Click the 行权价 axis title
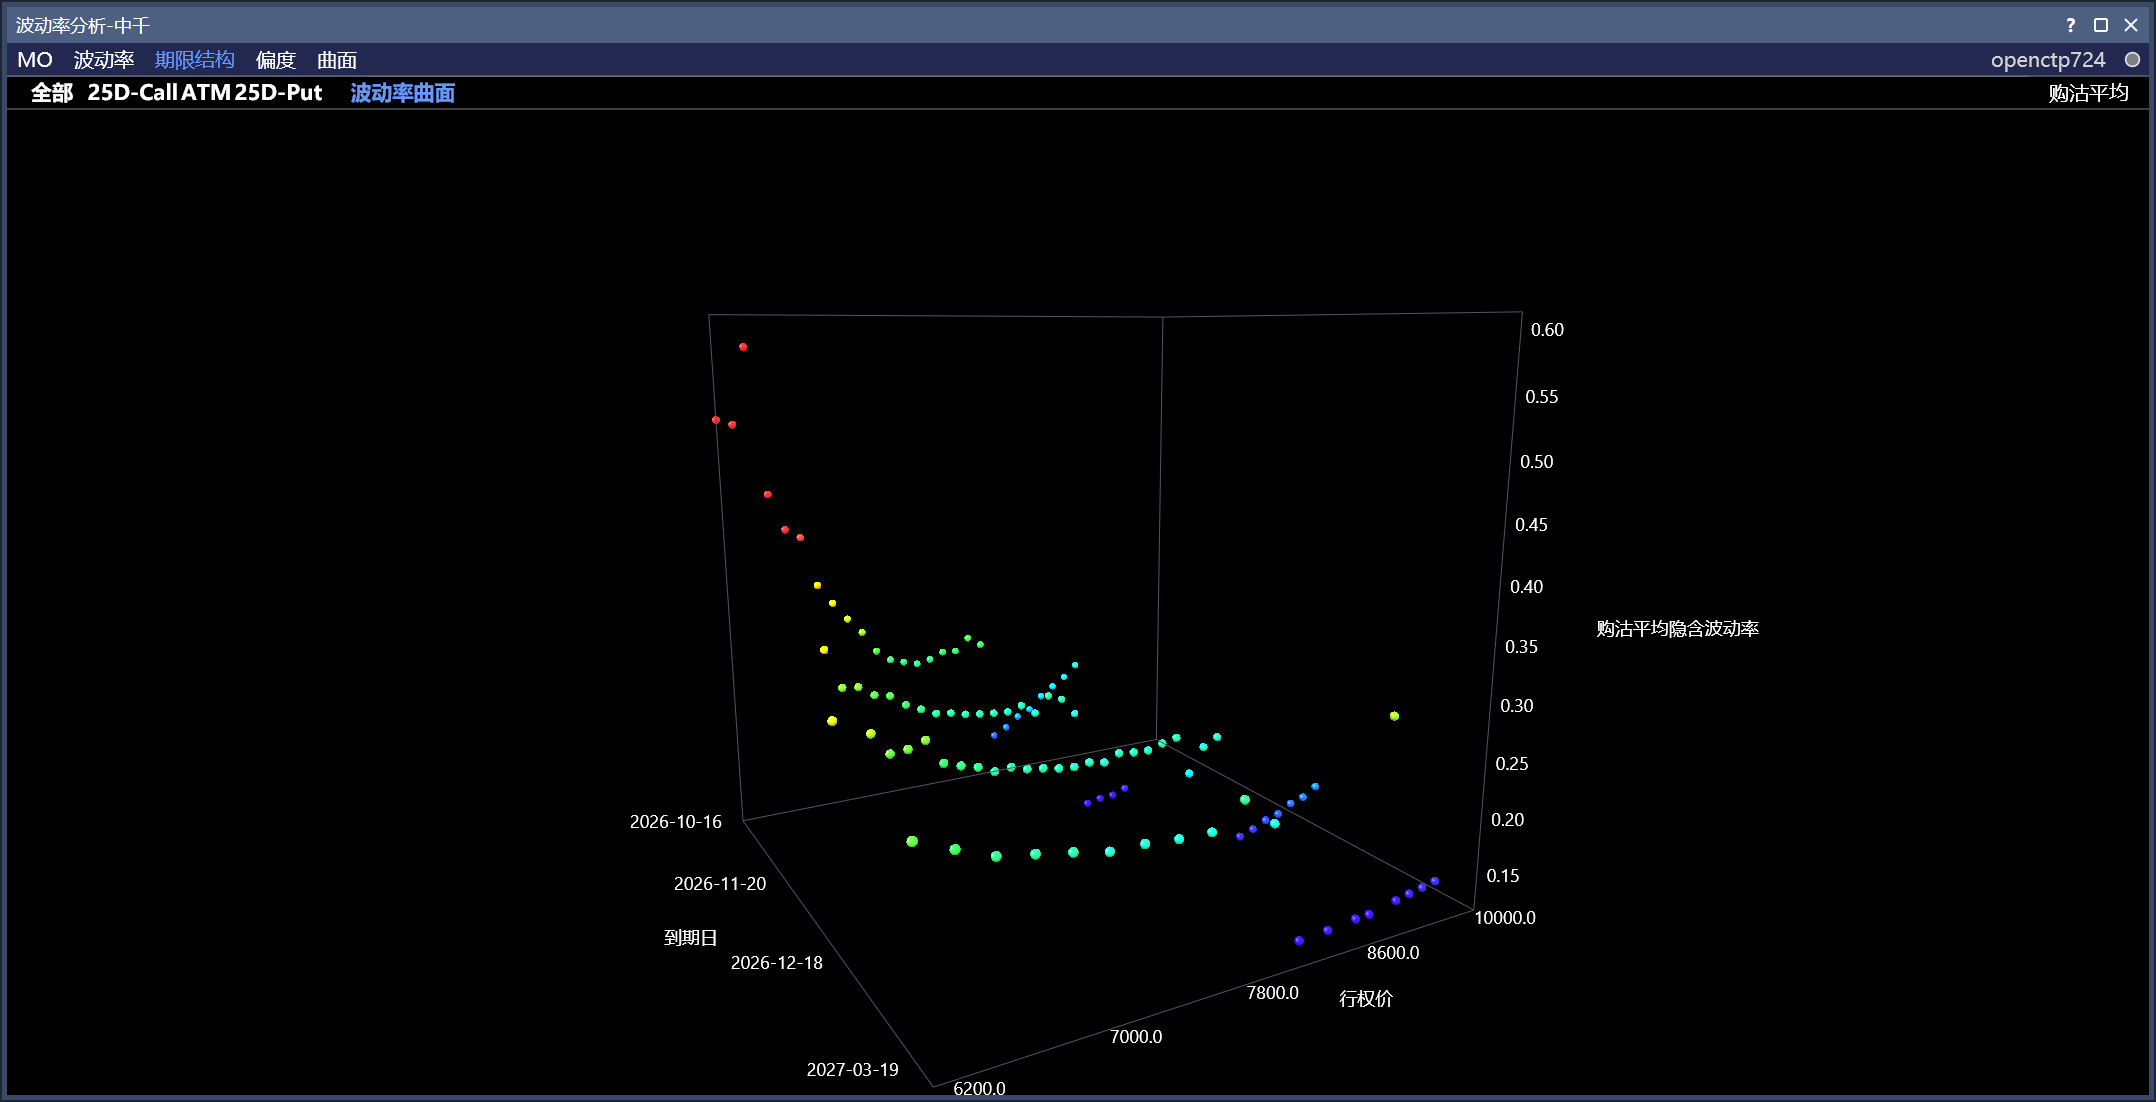 point(1366,999)
